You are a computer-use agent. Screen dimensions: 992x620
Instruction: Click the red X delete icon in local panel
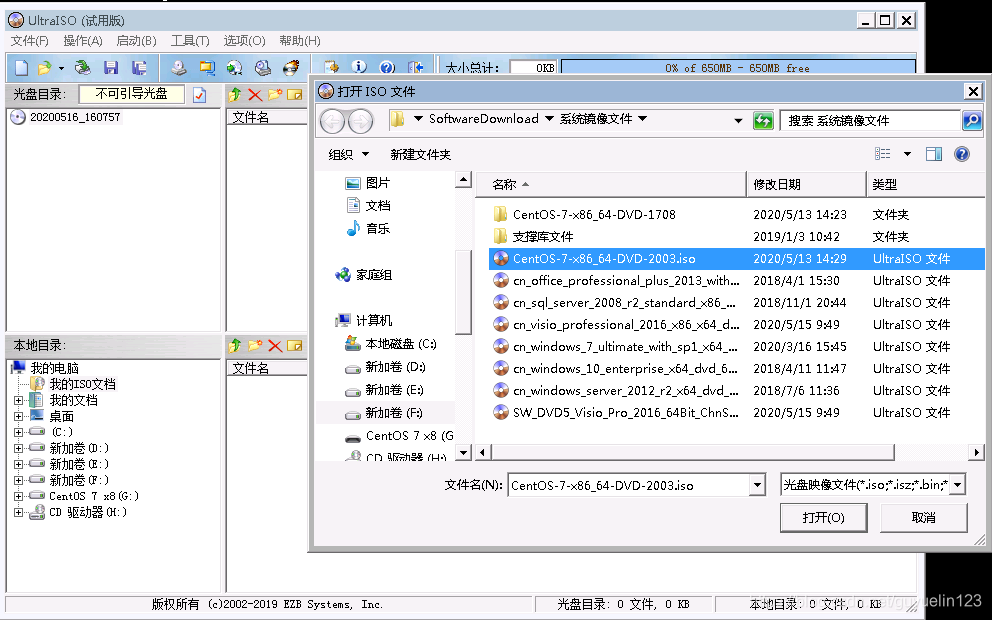click(275, 345)
